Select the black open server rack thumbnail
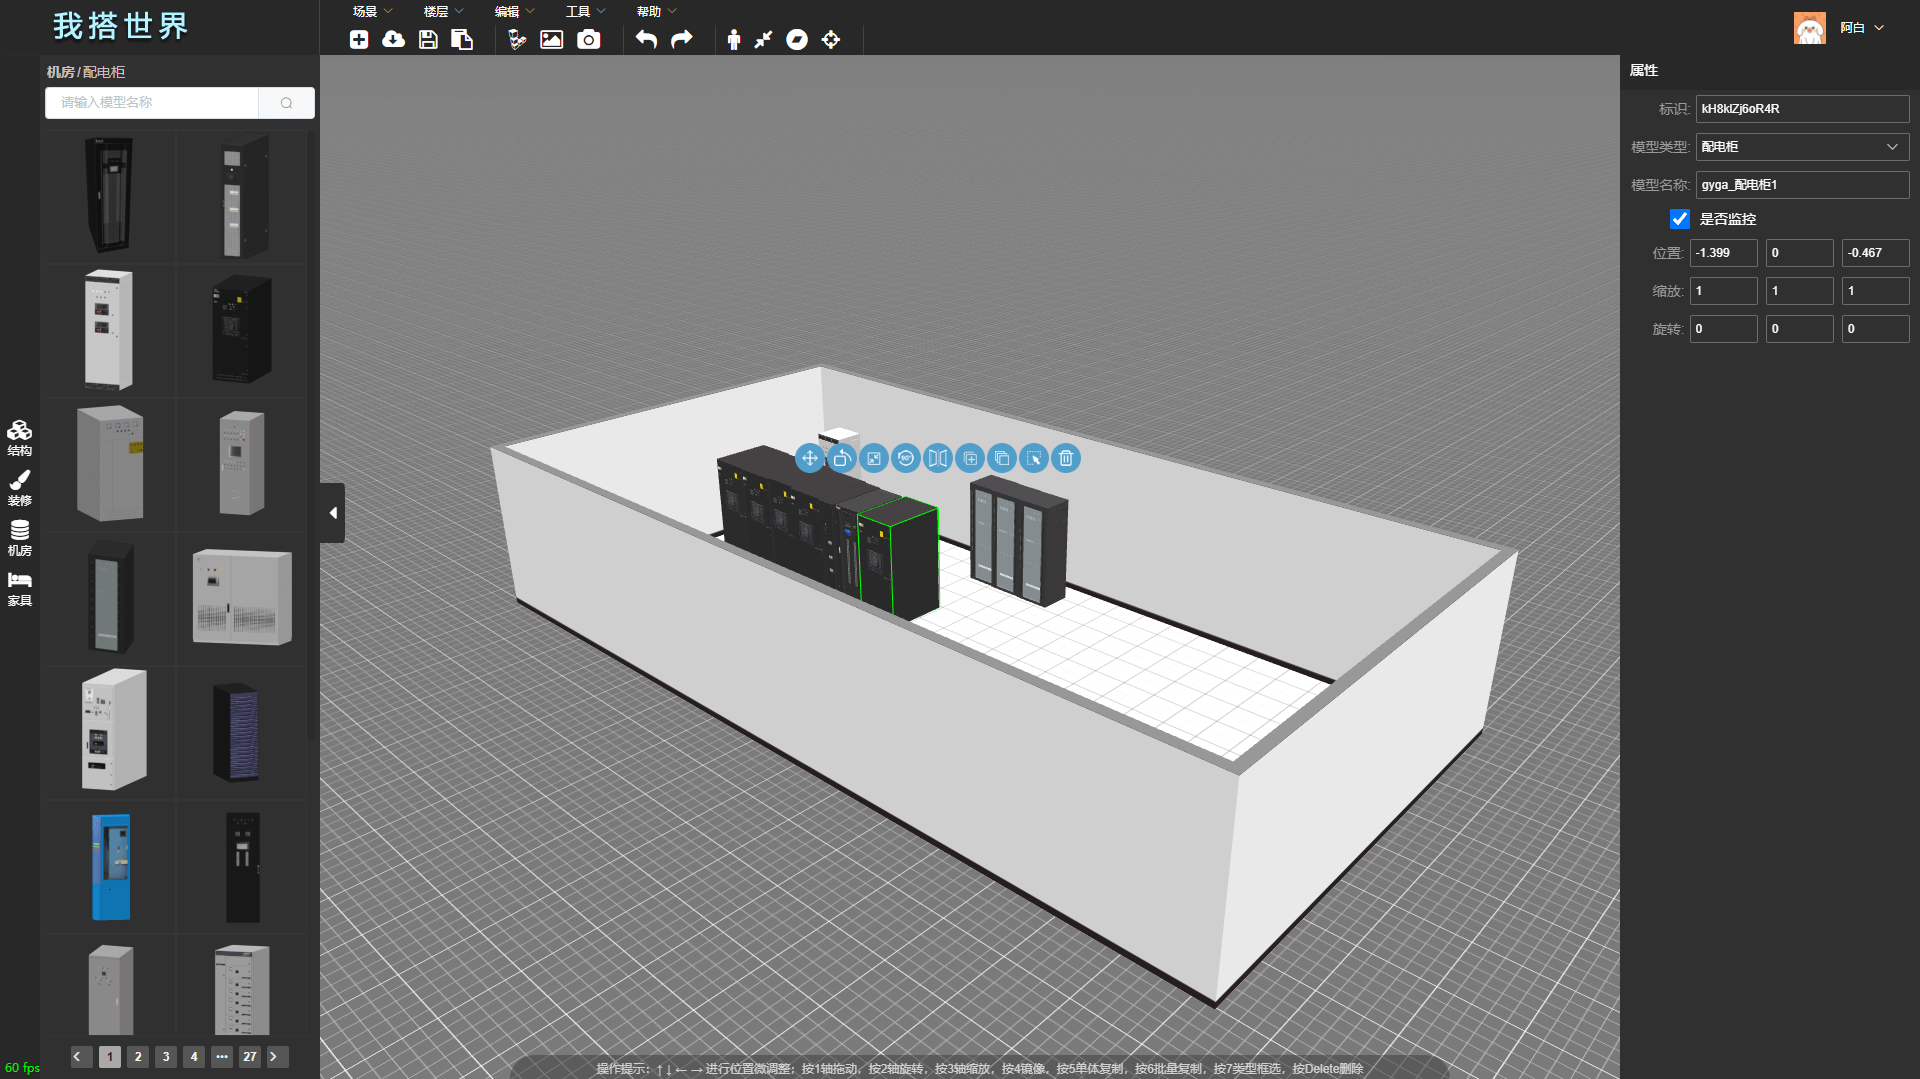Screen dimensions: 1920x1079 (110, 196)
